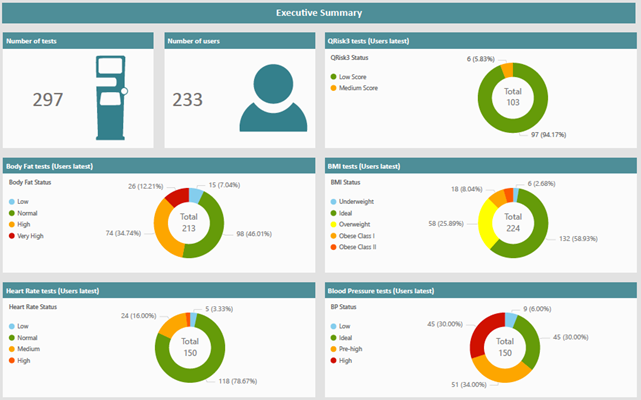Select the Low Score legend dot
641x400 pixels.
click(333, 77)
